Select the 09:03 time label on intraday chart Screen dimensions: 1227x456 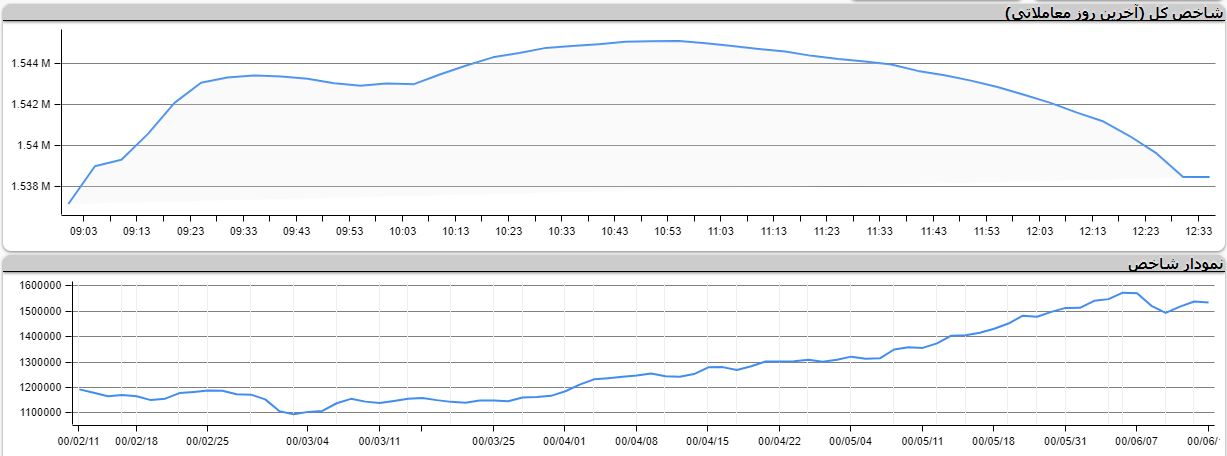tap(83, 231)
